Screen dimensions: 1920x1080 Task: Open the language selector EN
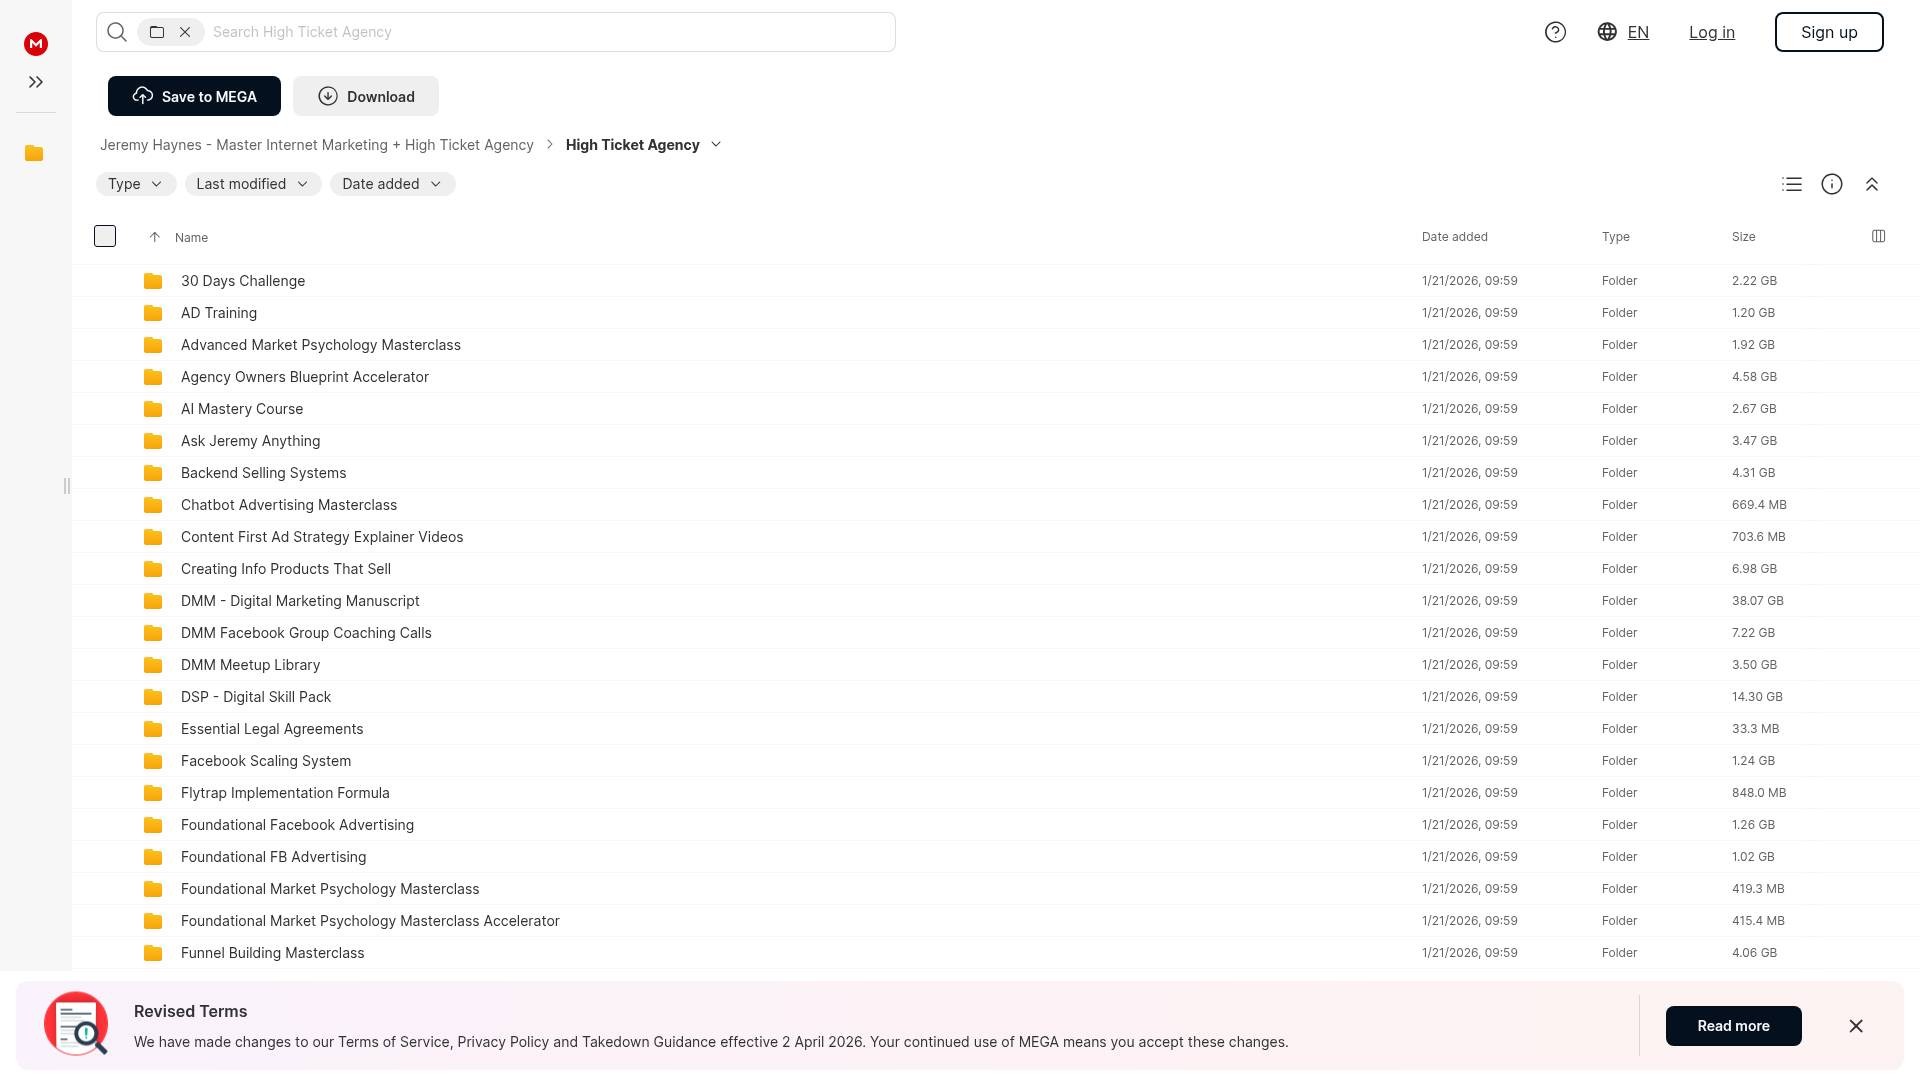point(1623,32)
